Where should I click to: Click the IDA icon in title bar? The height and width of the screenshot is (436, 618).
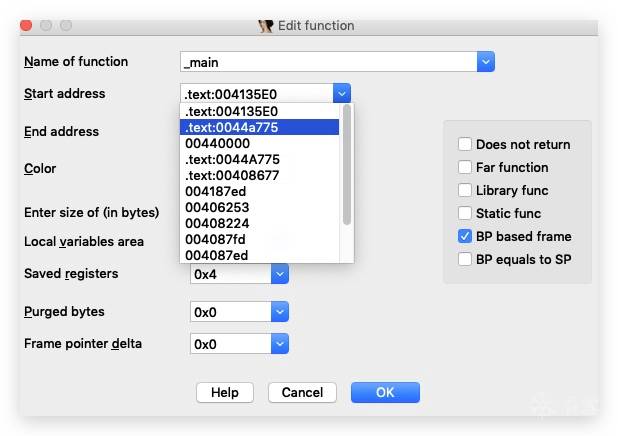click(266, 26)
